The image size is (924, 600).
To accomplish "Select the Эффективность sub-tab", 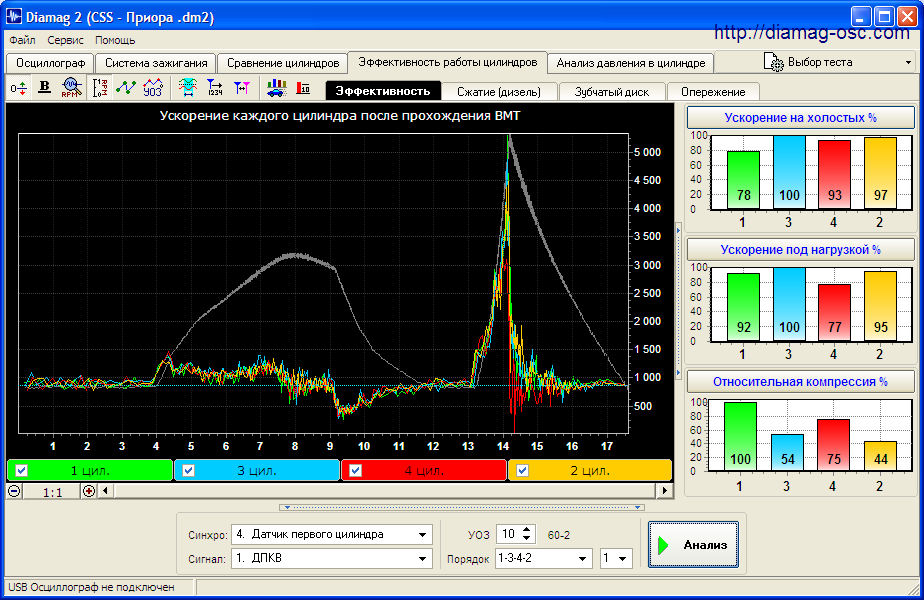I will coord(383,91).
